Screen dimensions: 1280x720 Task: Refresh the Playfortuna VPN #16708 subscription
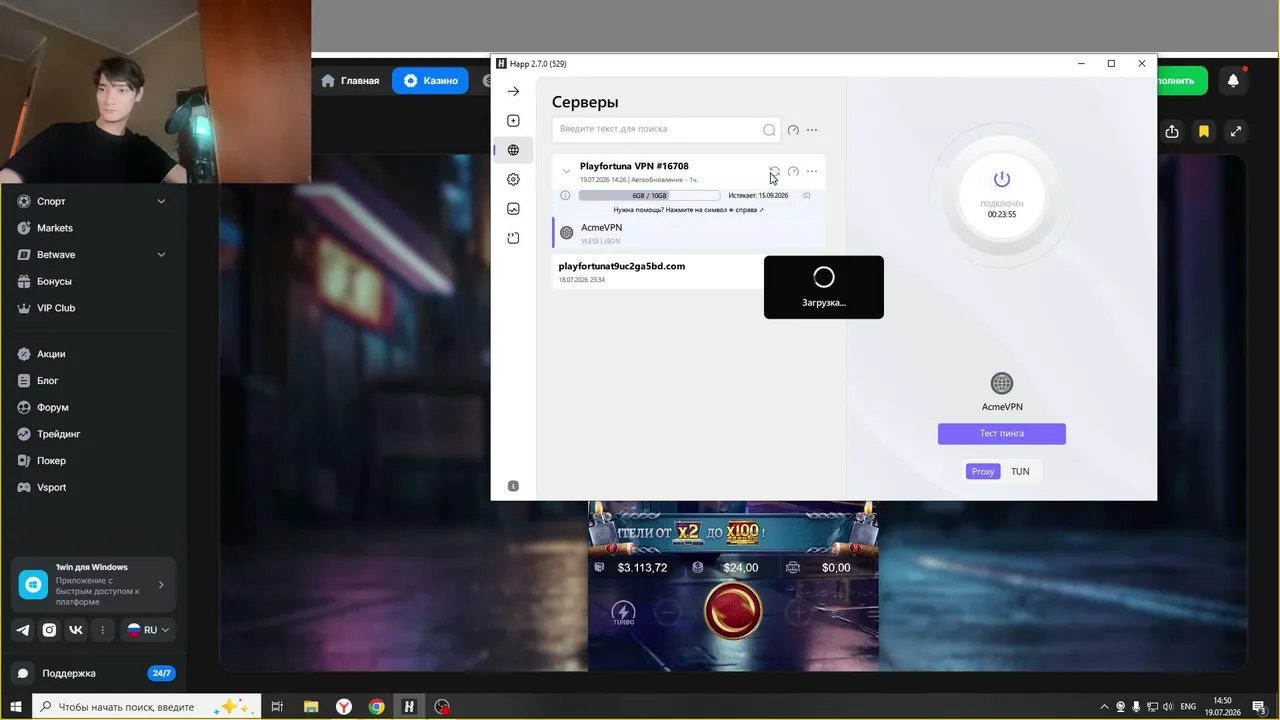[x=774, y=171]
